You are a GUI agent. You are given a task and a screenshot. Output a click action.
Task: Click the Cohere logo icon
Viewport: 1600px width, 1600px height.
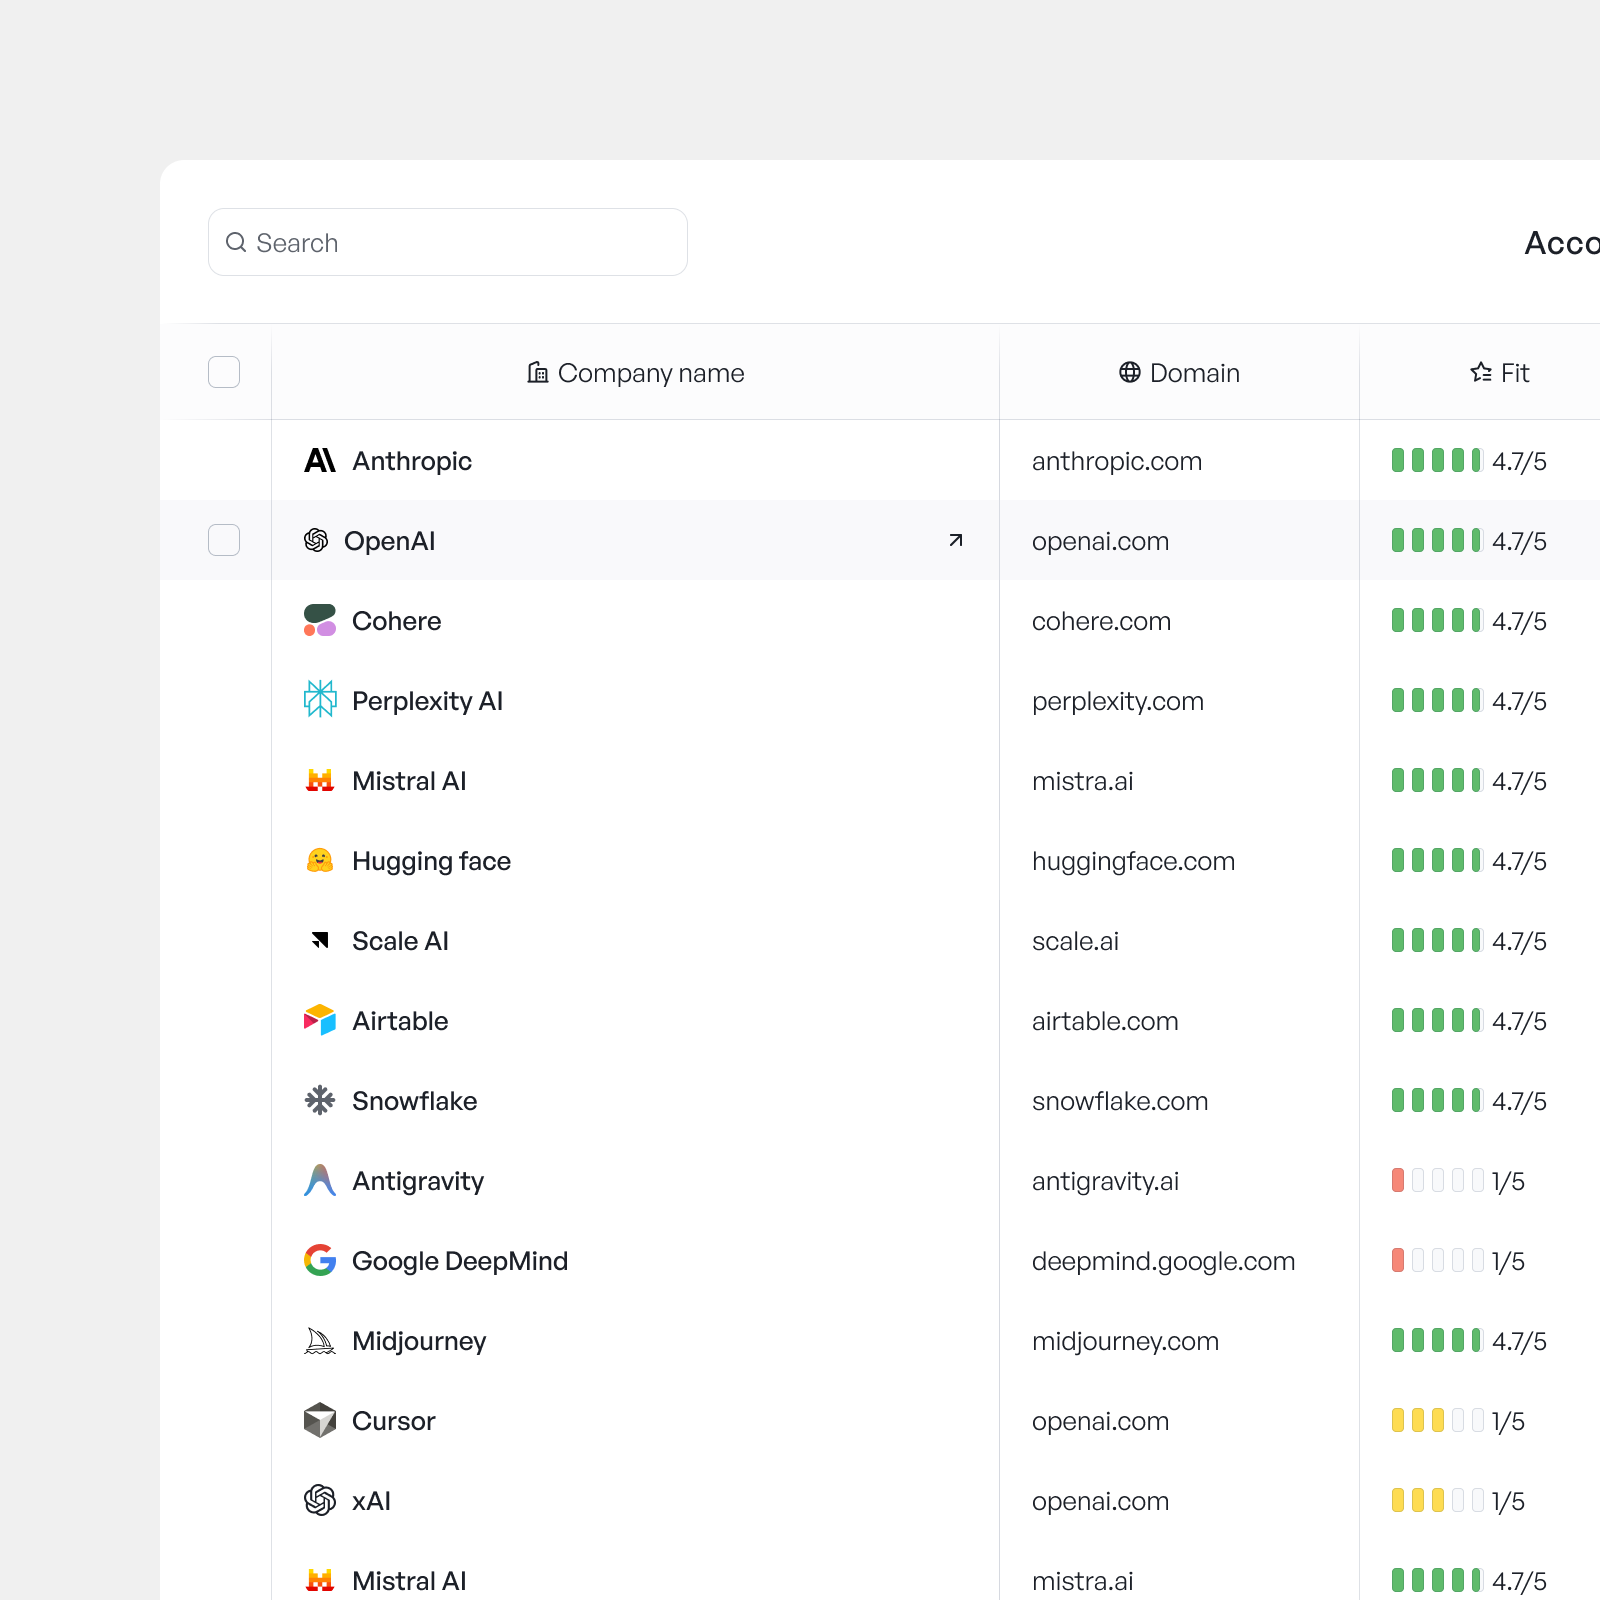point(320,620)
